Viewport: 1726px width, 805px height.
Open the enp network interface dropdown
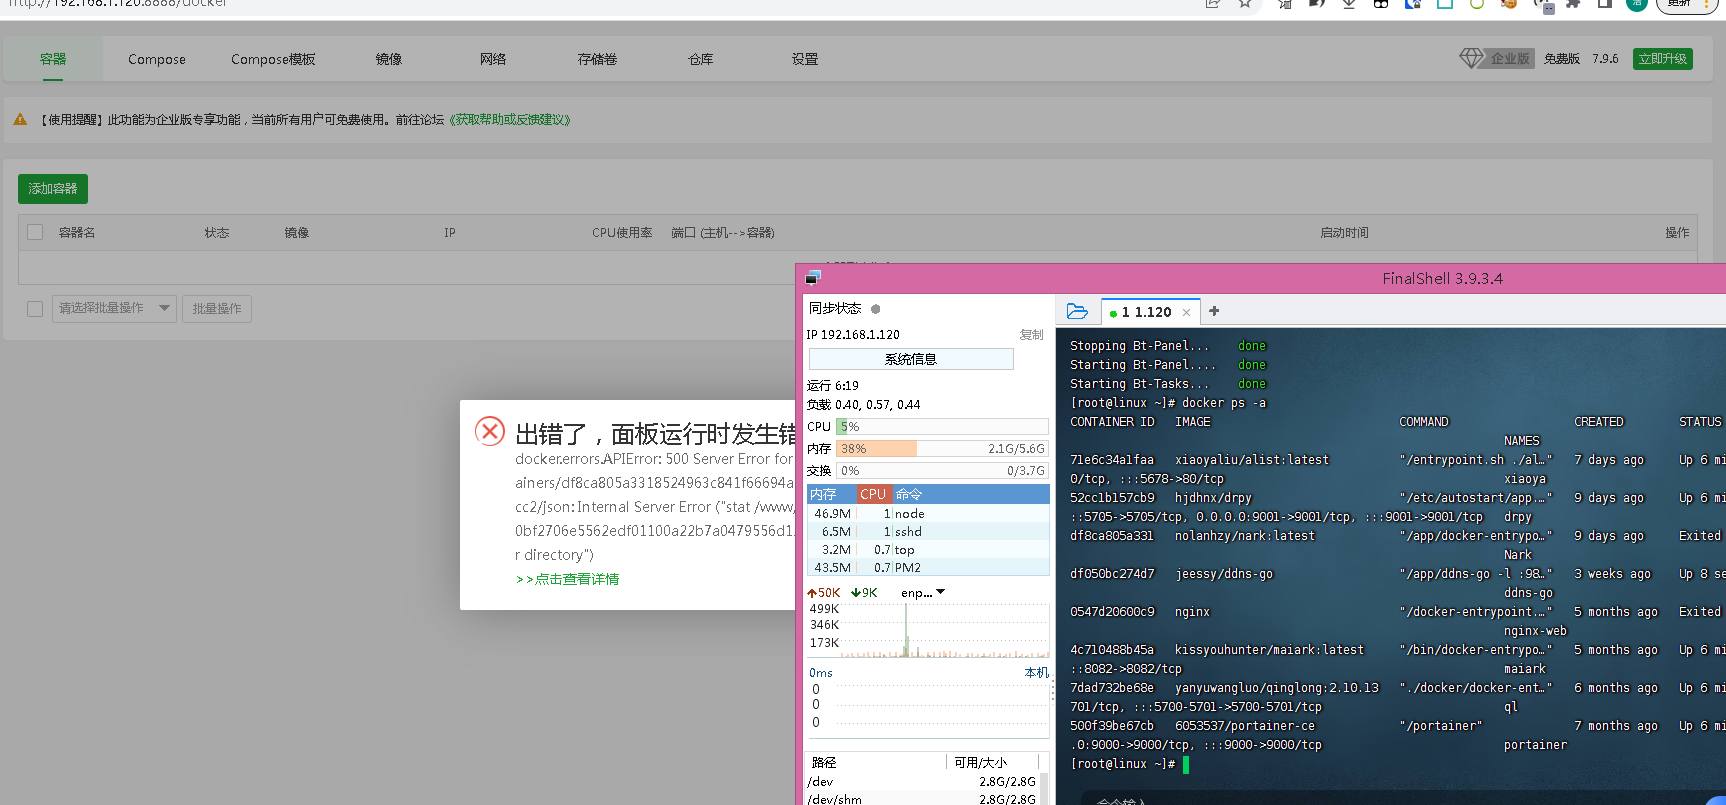click(923, 593)
